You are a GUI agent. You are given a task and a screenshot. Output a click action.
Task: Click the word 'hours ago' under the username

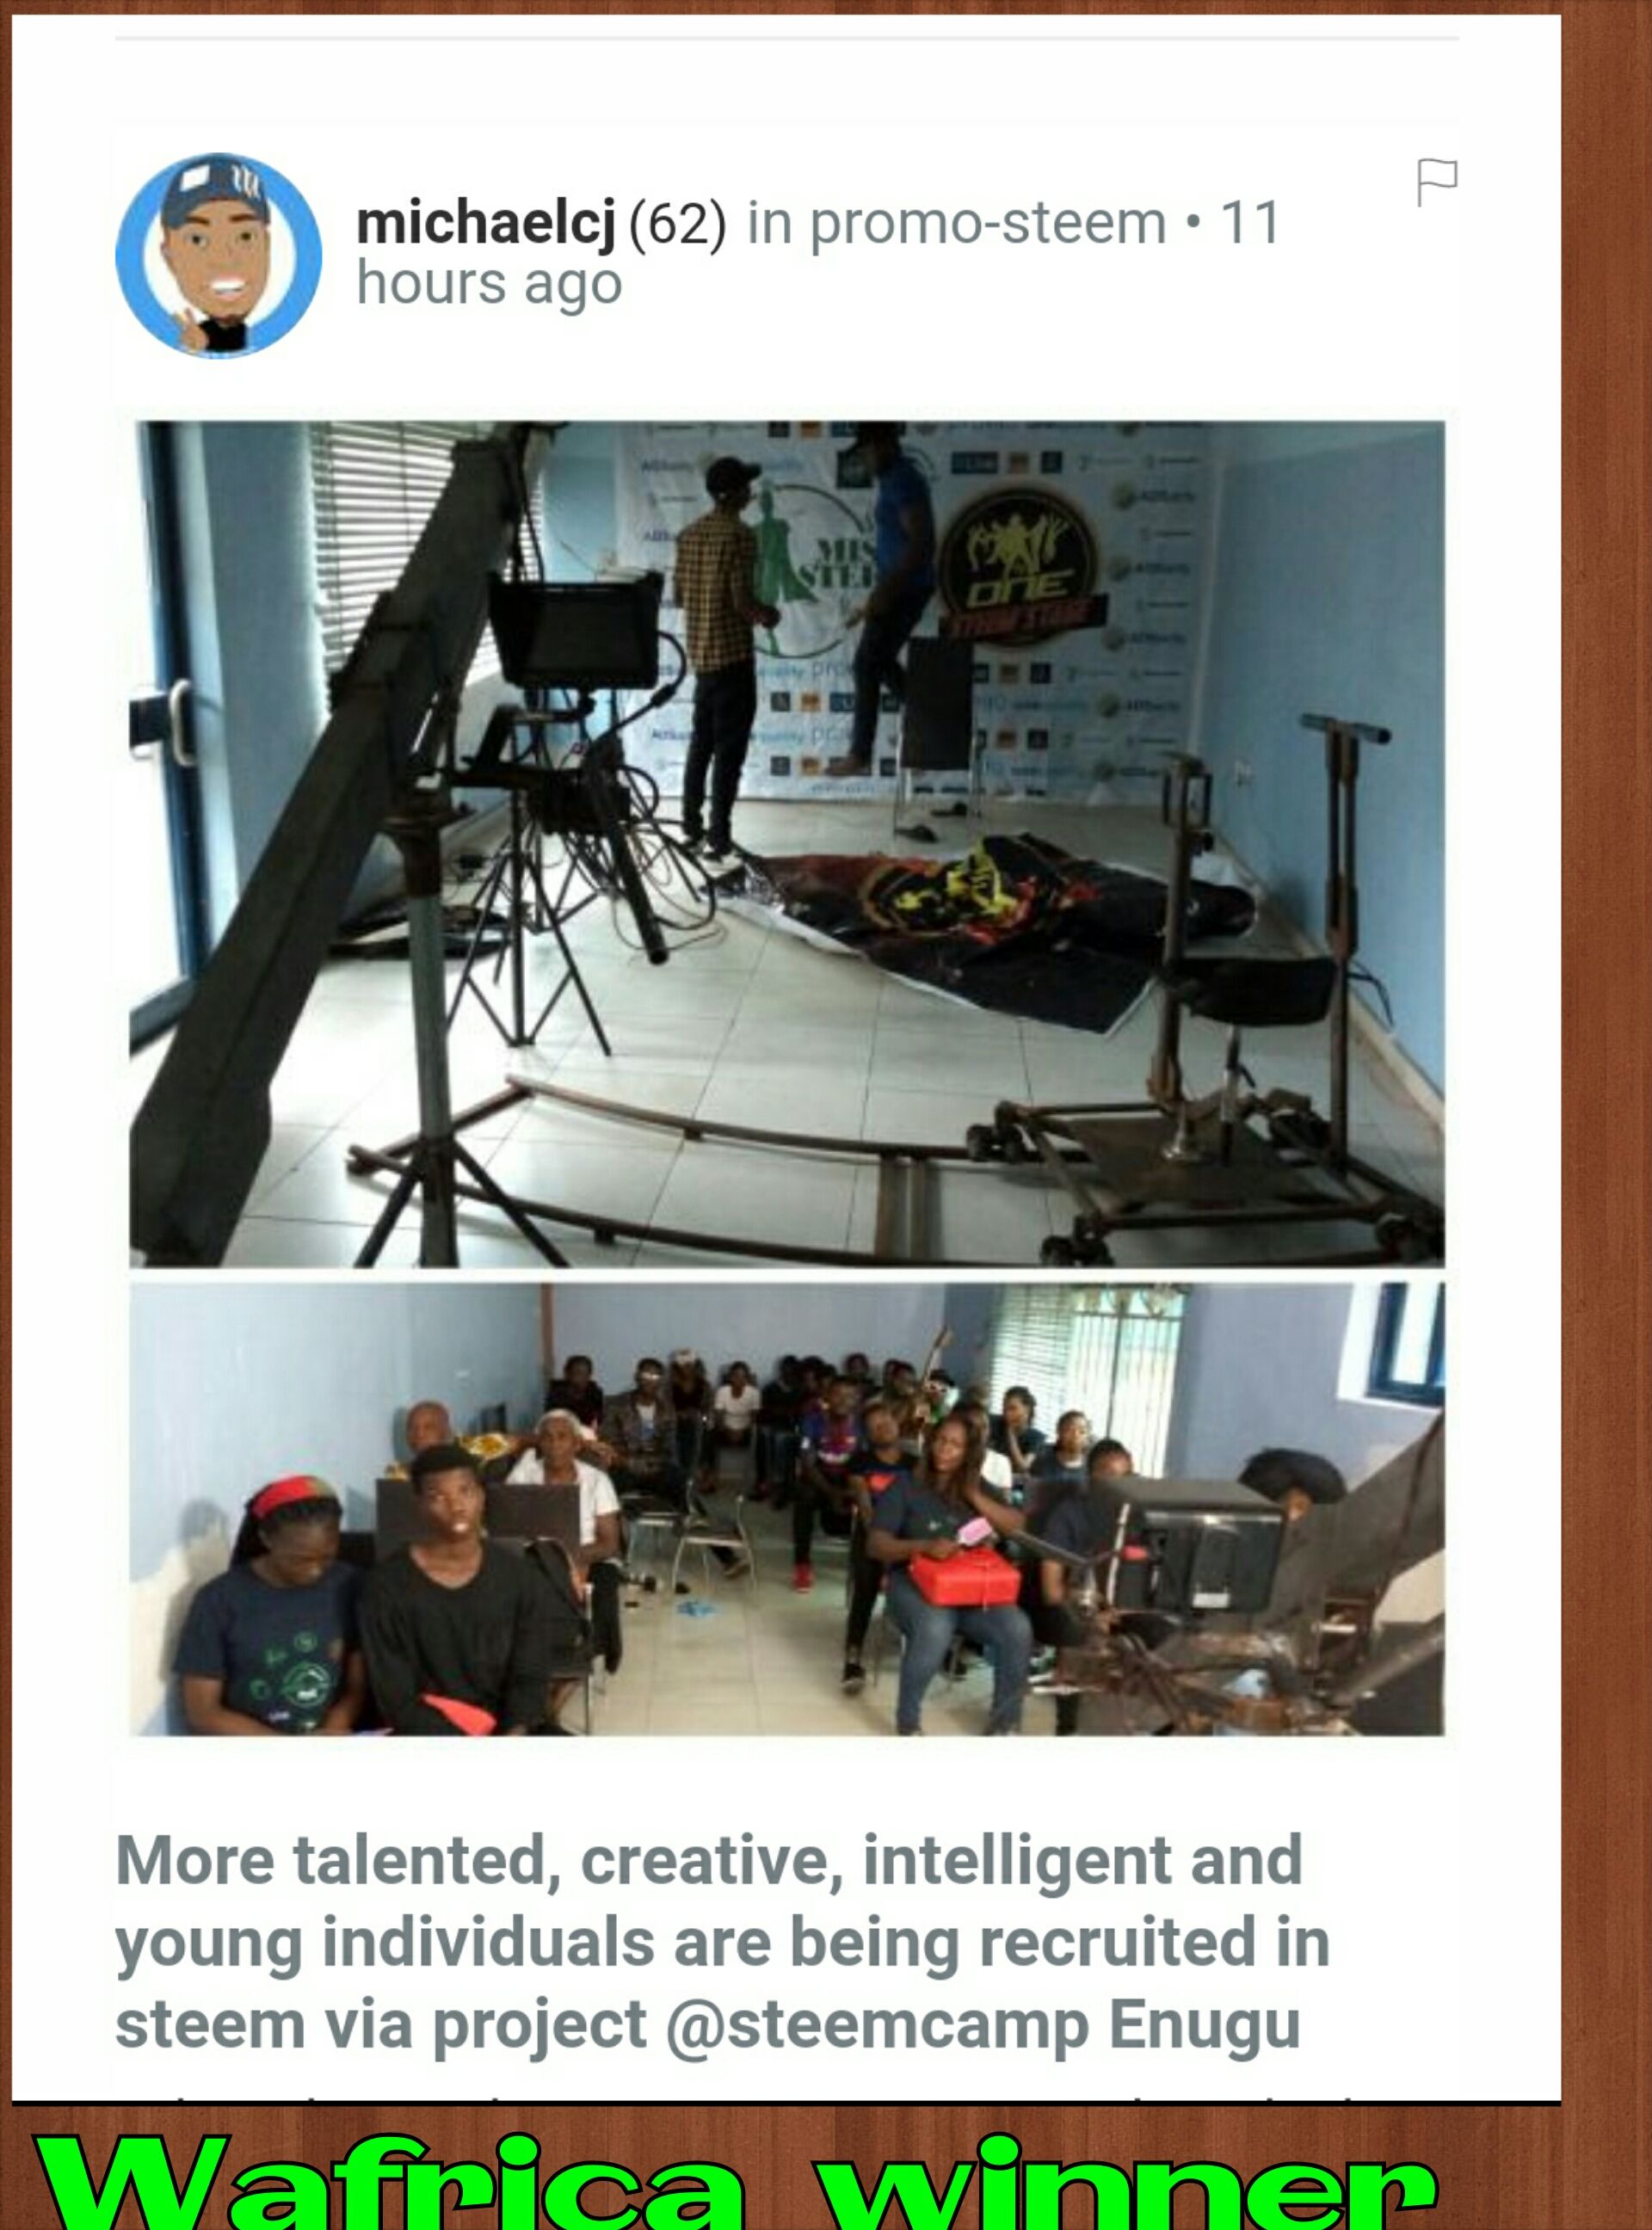(489, 284)
